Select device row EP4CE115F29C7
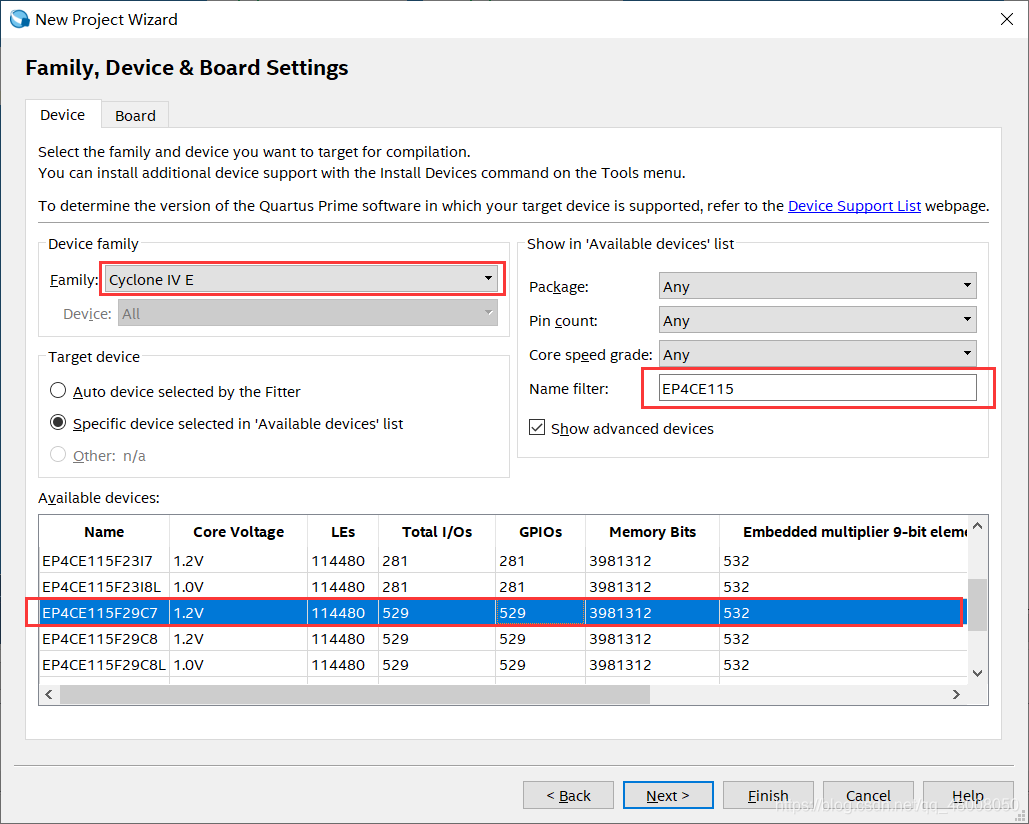 503,613
